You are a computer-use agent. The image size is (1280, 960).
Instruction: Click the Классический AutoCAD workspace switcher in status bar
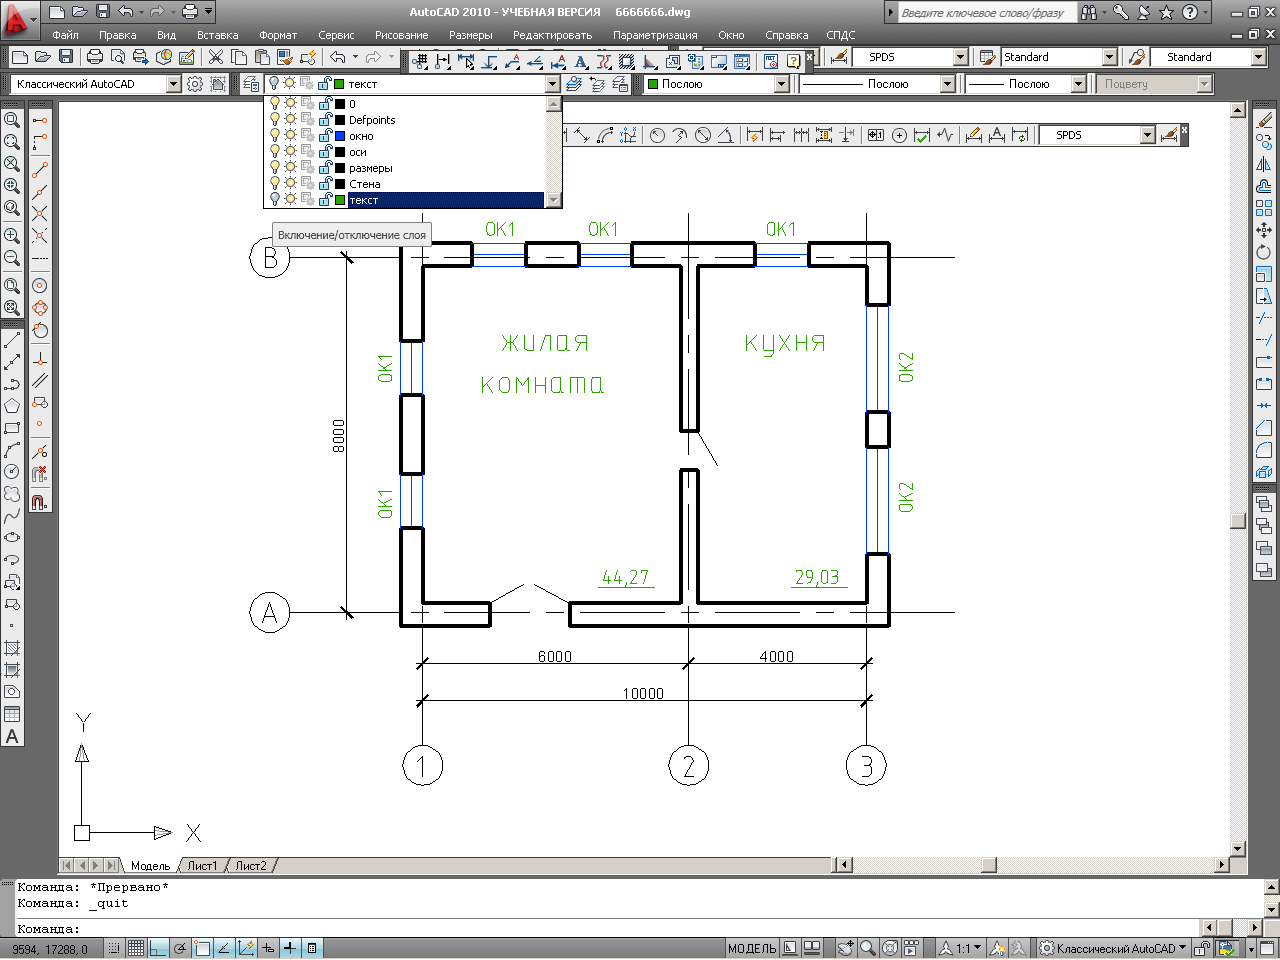[1111, 948]
